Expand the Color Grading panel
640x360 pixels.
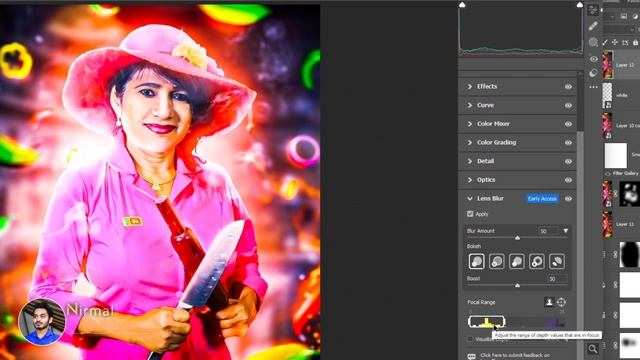click(x=470, y=142)
